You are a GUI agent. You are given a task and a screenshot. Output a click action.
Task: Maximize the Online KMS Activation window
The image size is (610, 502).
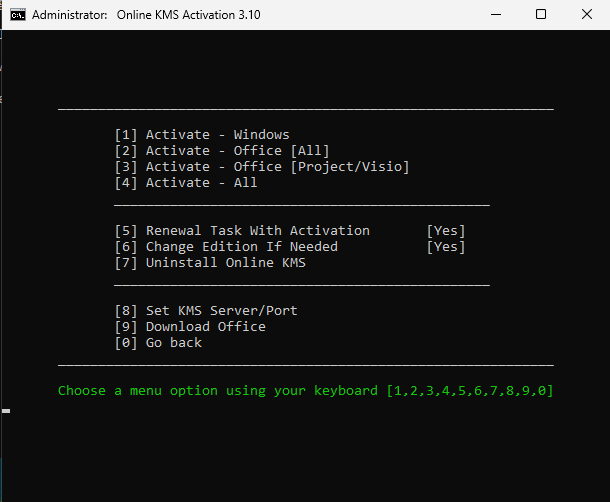tap(541, 15)
